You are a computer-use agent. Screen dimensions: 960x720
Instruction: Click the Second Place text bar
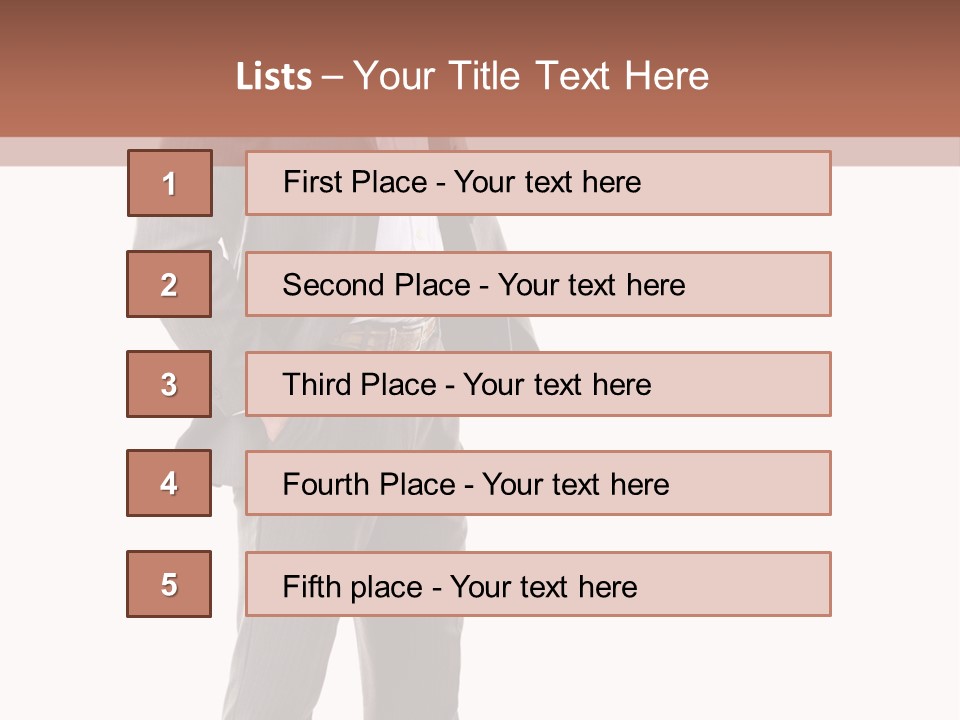point(538,284)
